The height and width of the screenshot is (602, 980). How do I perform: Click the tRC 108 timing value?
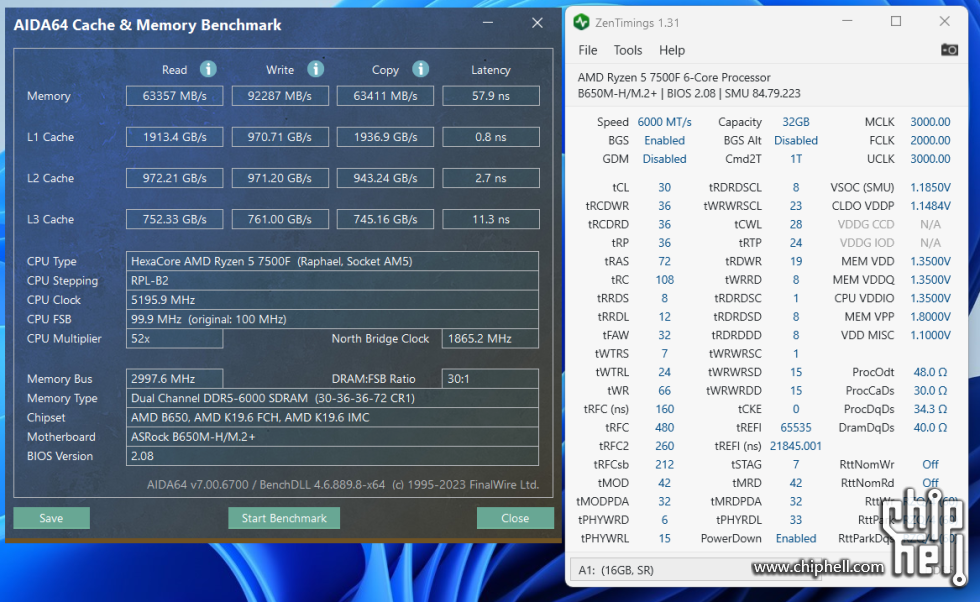point(664,279)
